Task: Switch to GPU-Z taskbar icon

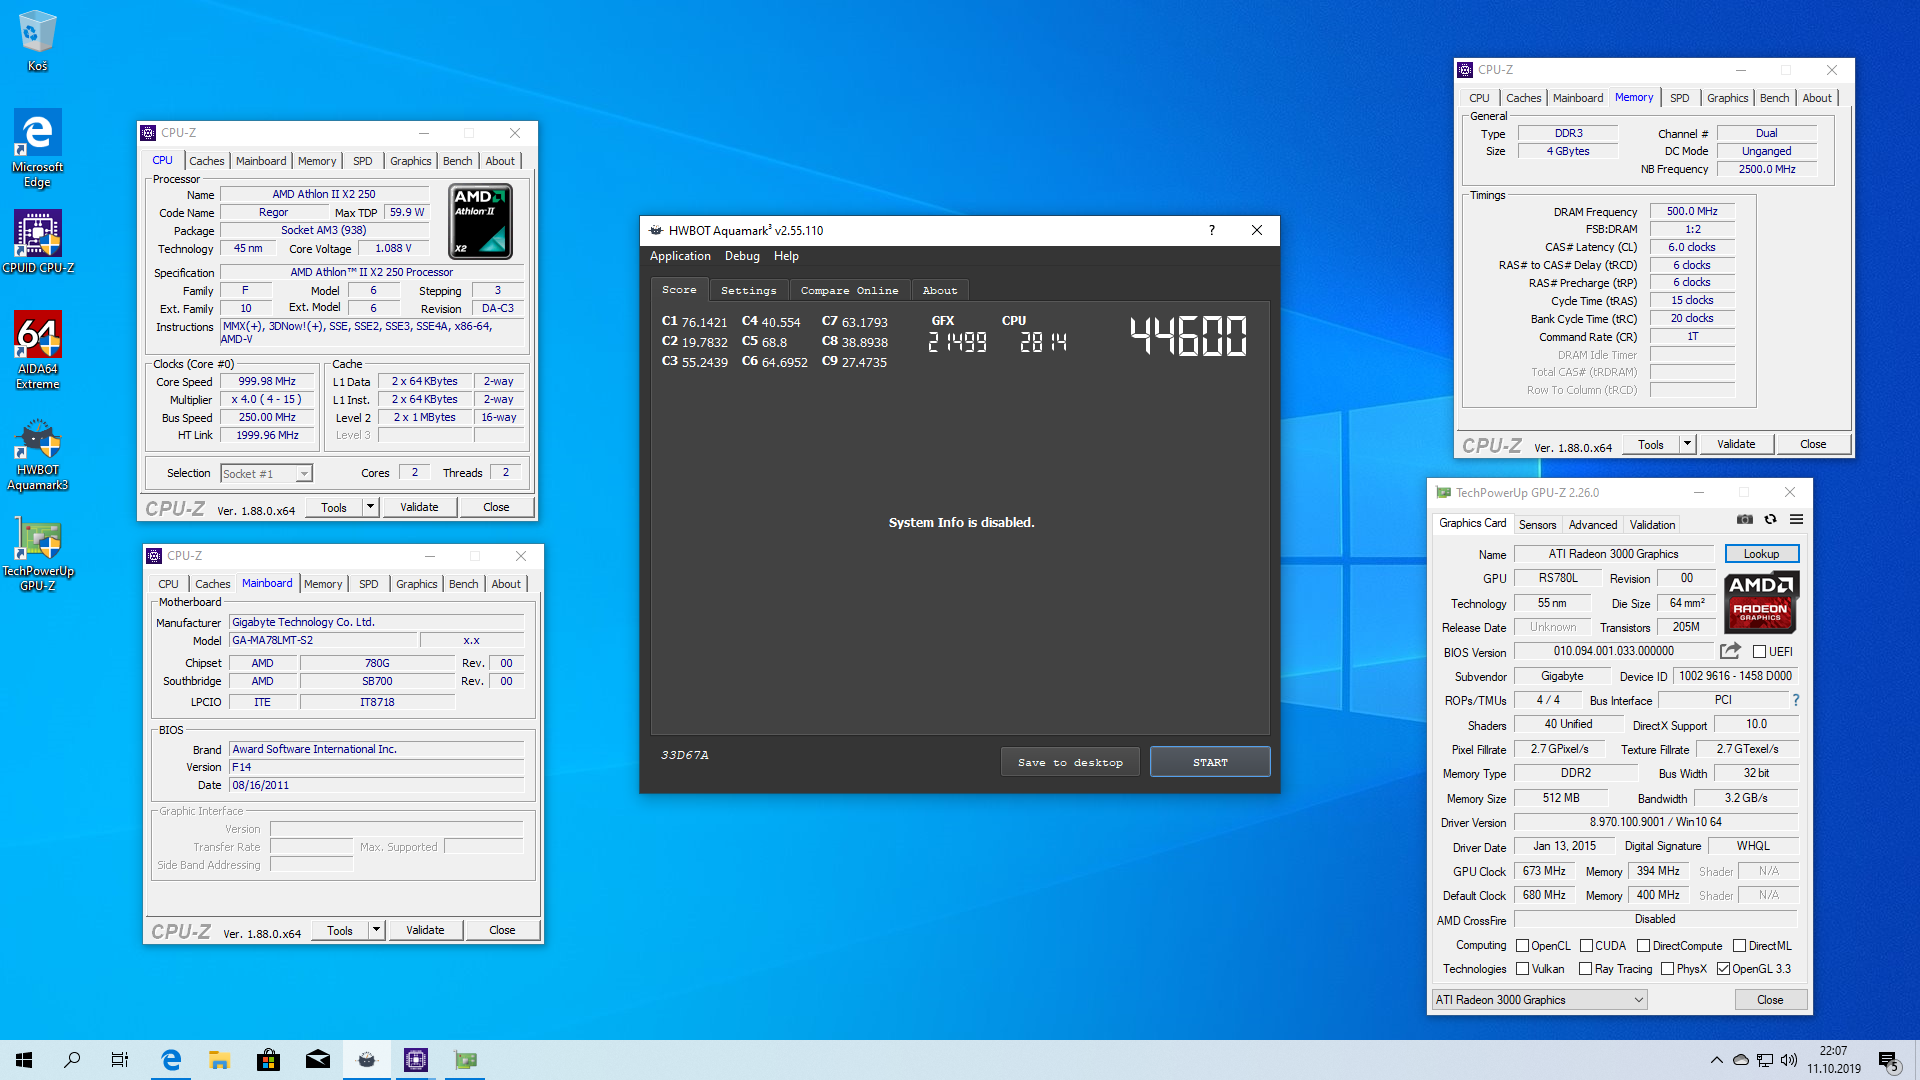Action: [x=465, y=1060]
